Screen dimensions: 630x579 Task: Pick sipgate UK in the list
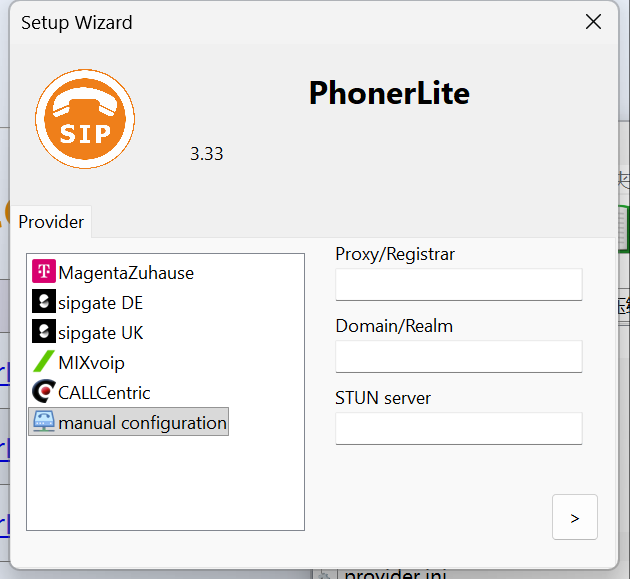click(x=101, y=332)
